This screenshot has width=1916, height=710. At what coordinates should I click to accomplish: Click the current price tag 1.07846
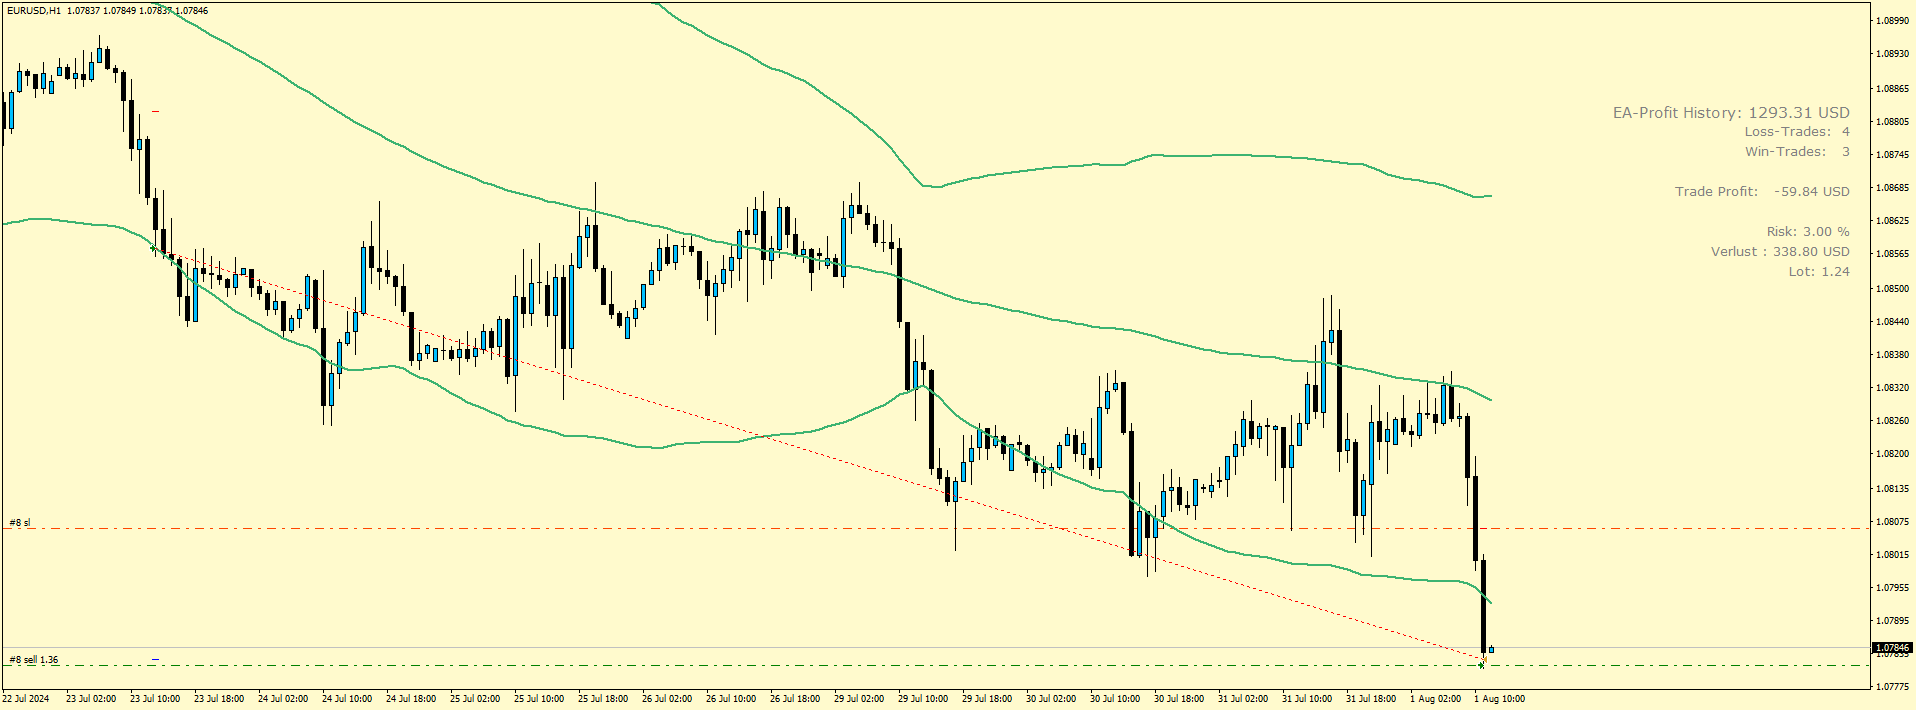[1892, 648]
